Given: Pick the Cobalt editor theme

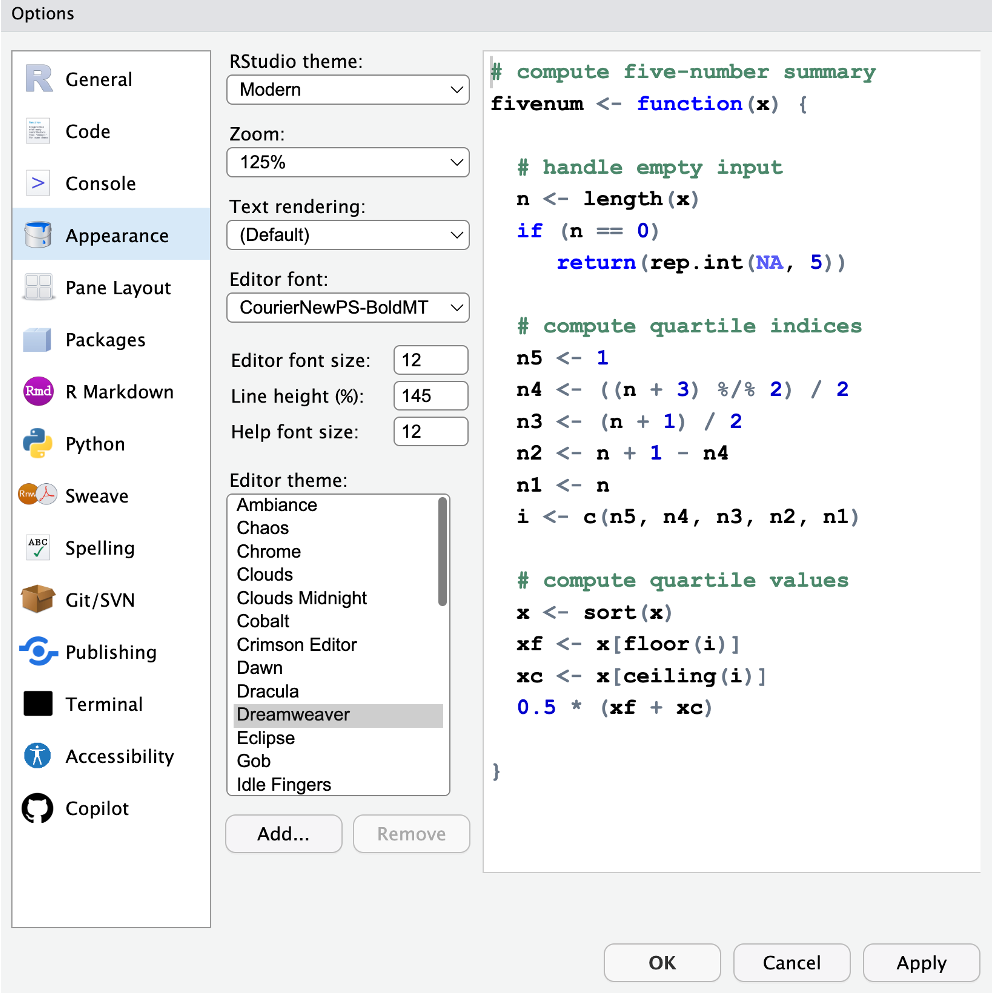Looking at the screenshot, I should (336, 621).
